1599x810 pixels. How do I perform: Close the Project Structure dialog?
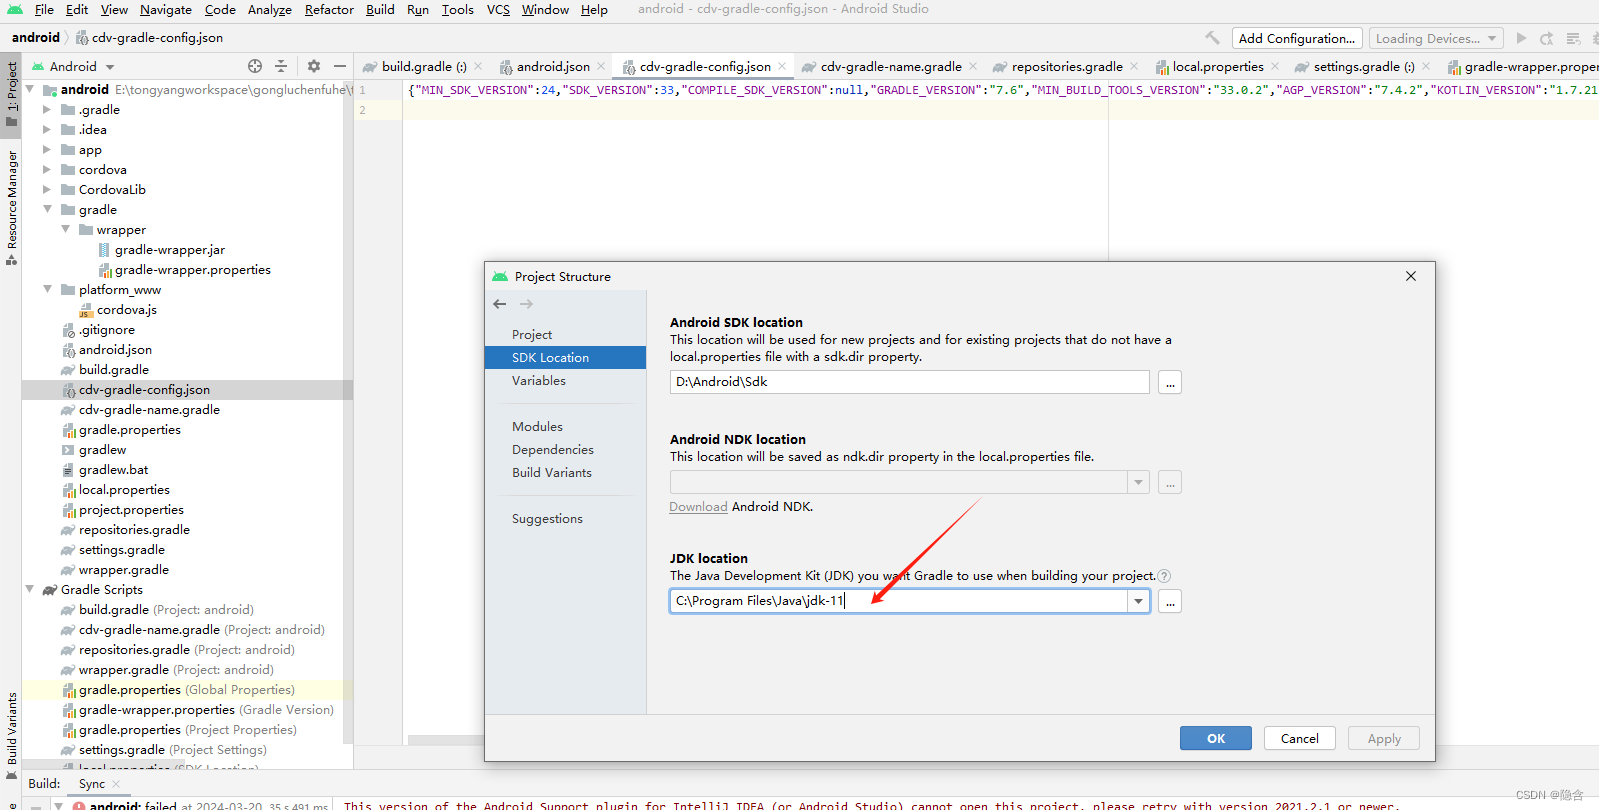click(1411, 276)
